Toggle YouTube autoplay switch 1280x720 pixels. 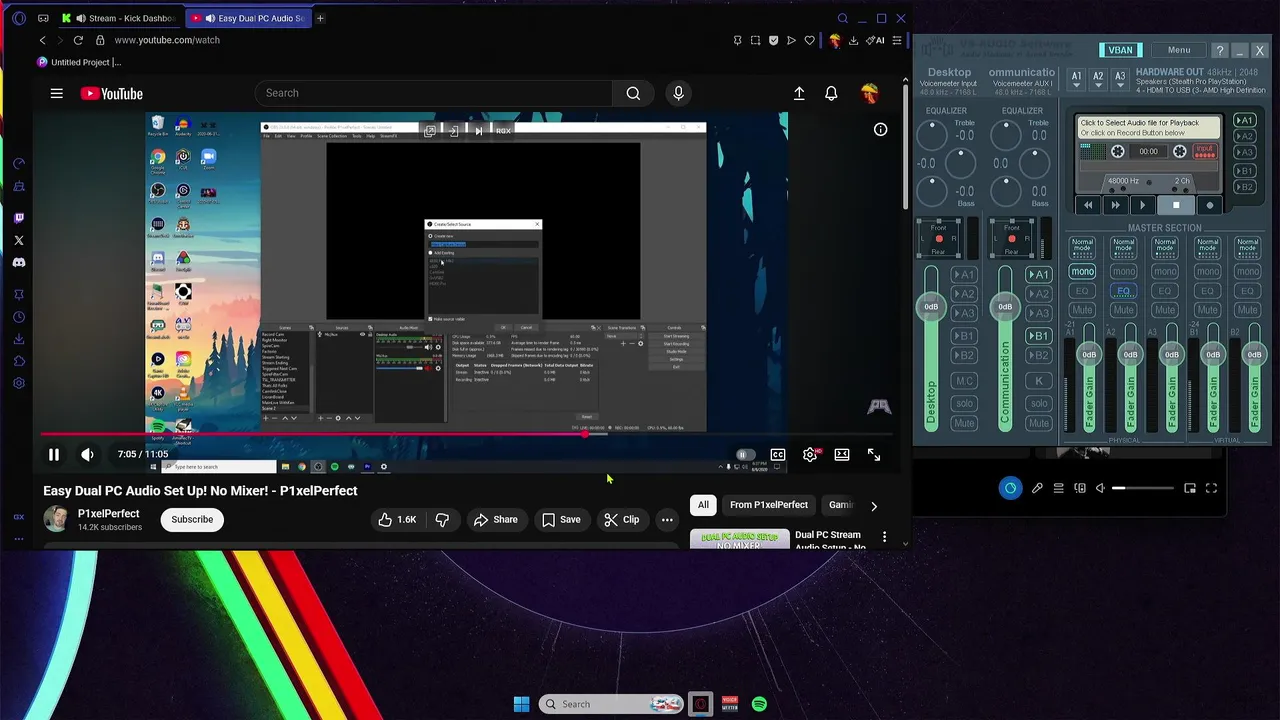(x=745, y=455)
